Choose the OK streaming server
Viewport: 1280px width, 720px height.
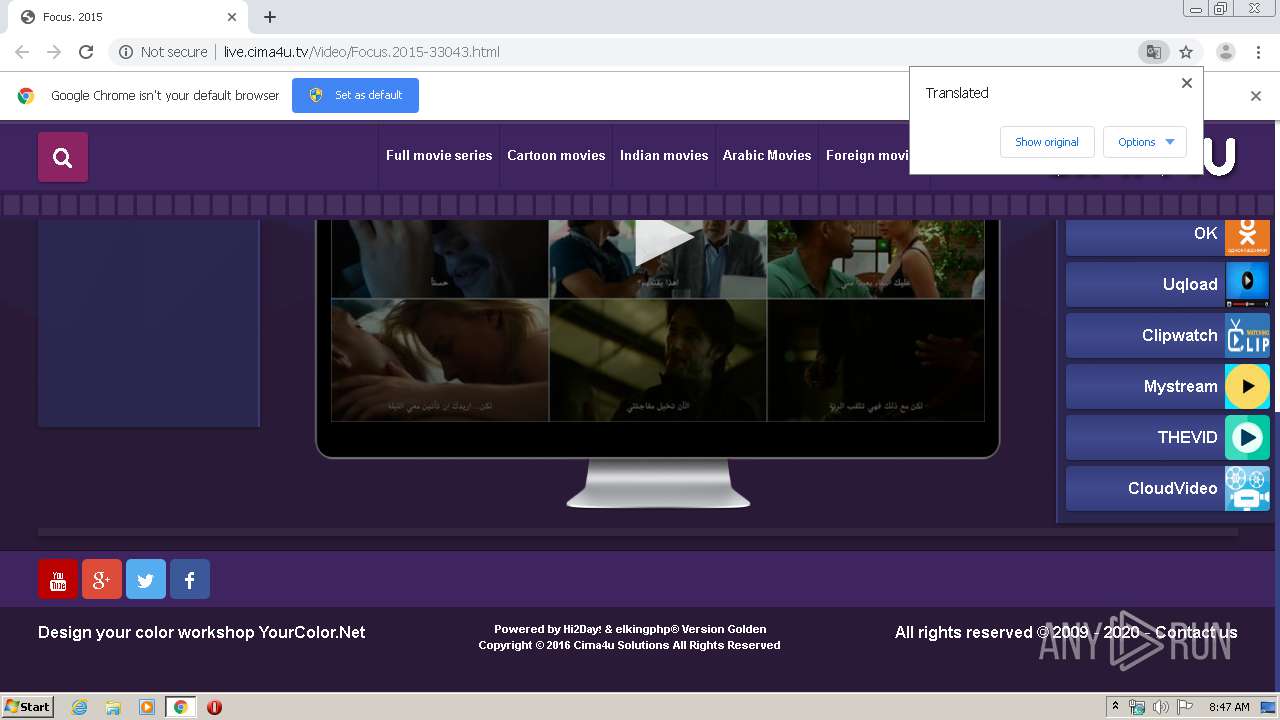[1168, 236]
